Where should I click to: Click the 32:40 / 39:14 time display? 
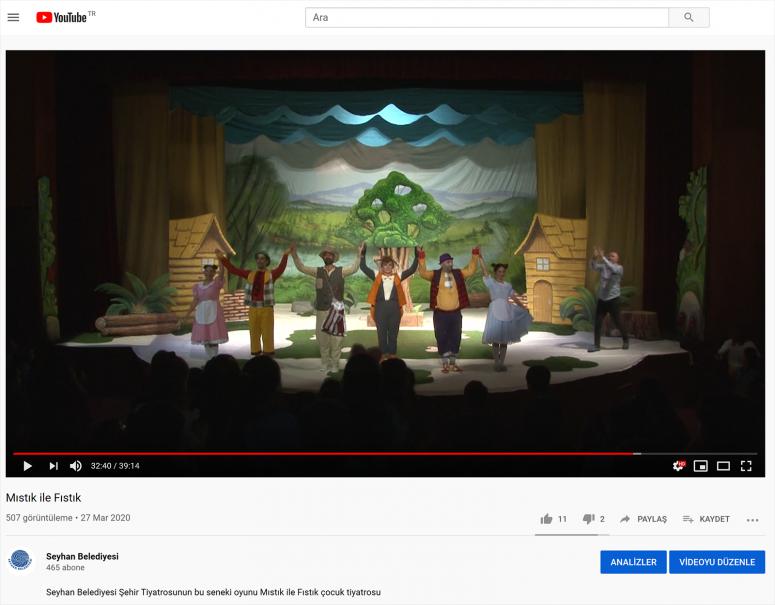point(115,466)
